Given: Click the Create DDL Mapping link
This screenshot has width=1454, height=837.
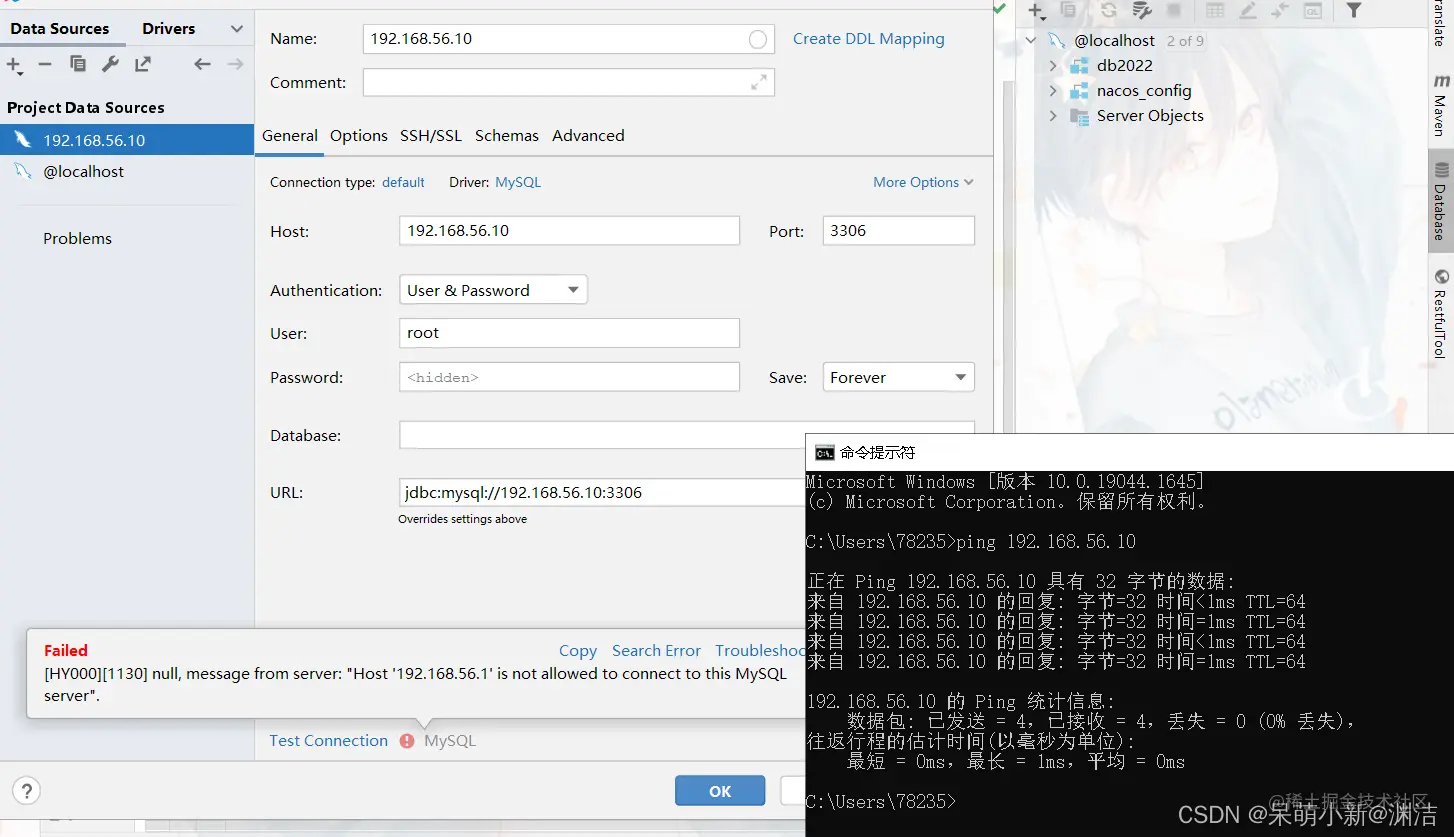Looking at the screenshot, I should [868, 38].
